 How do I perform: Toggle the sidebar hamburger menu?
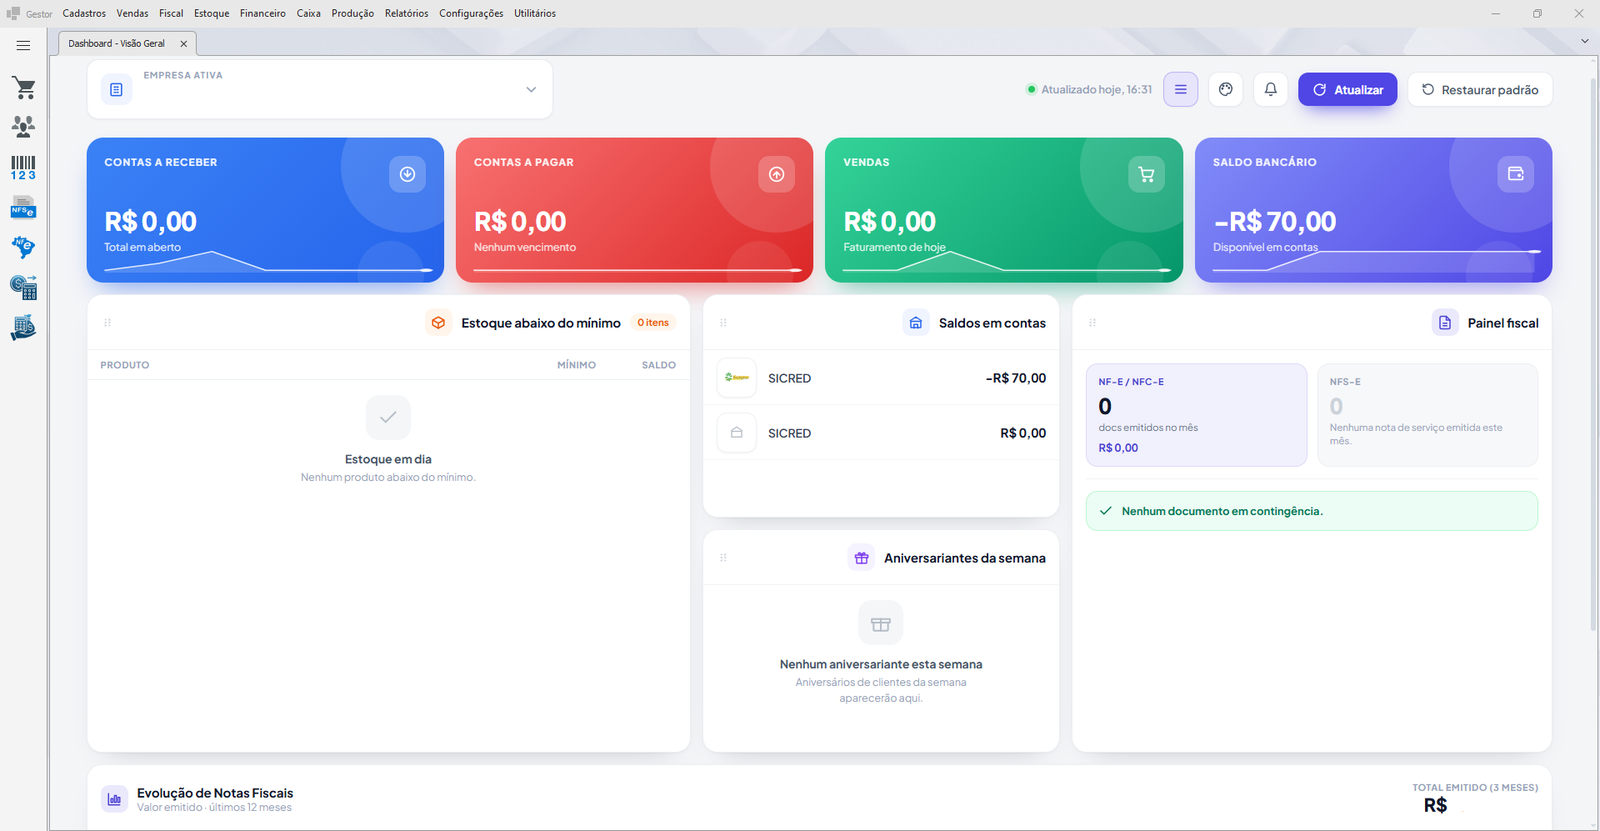[23, 45]
